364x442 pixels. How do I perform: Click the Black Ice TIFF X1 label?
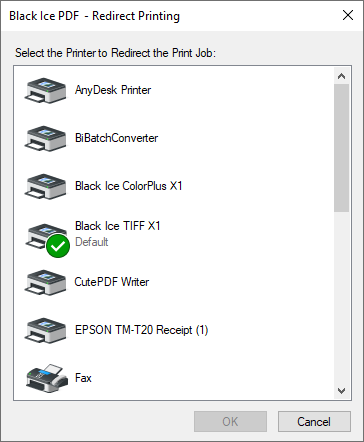118,226
